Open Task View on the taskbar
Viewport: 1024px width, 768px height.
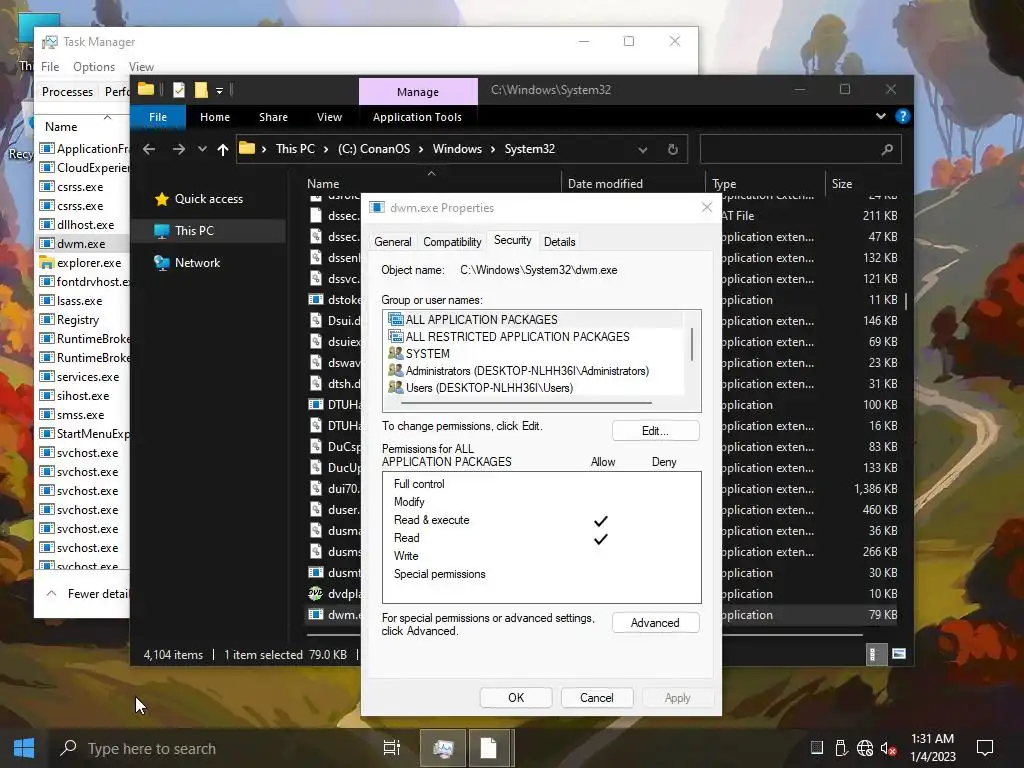[392, 748]
